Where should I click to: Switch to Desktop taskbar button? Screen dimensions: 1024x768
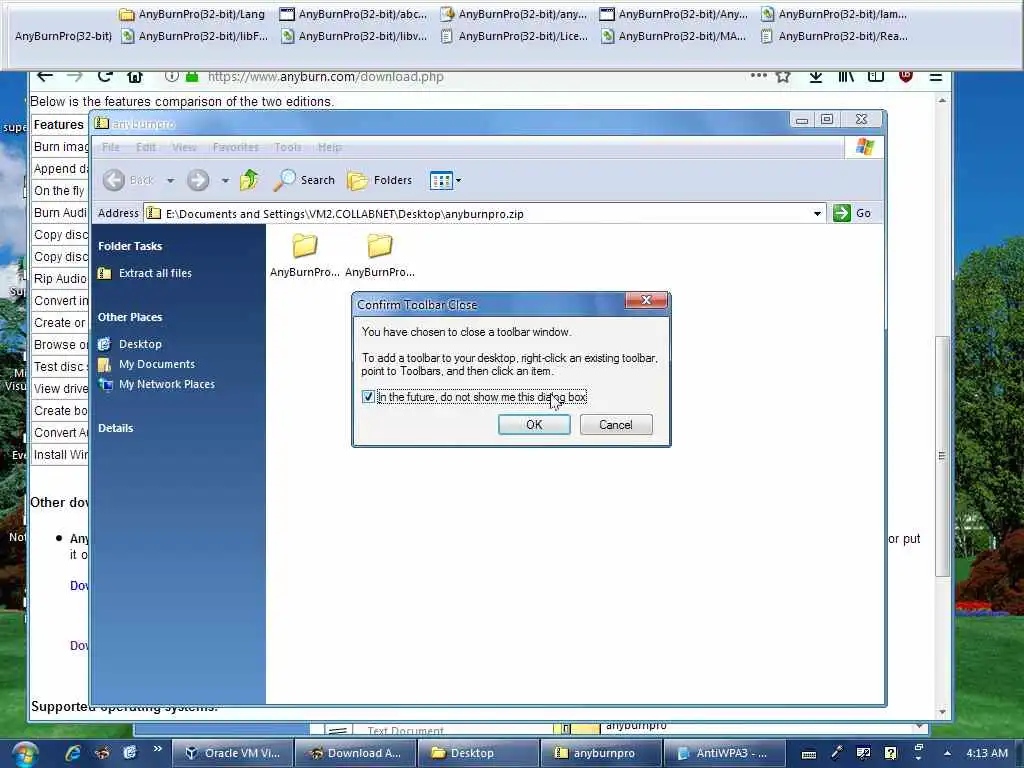478,753
